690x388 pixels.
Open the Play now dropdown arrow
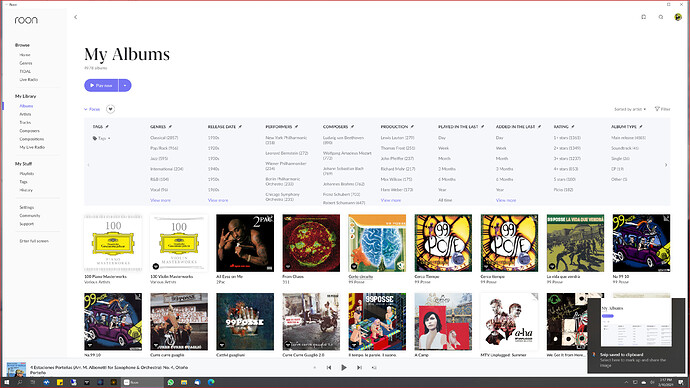pos(125,85)
